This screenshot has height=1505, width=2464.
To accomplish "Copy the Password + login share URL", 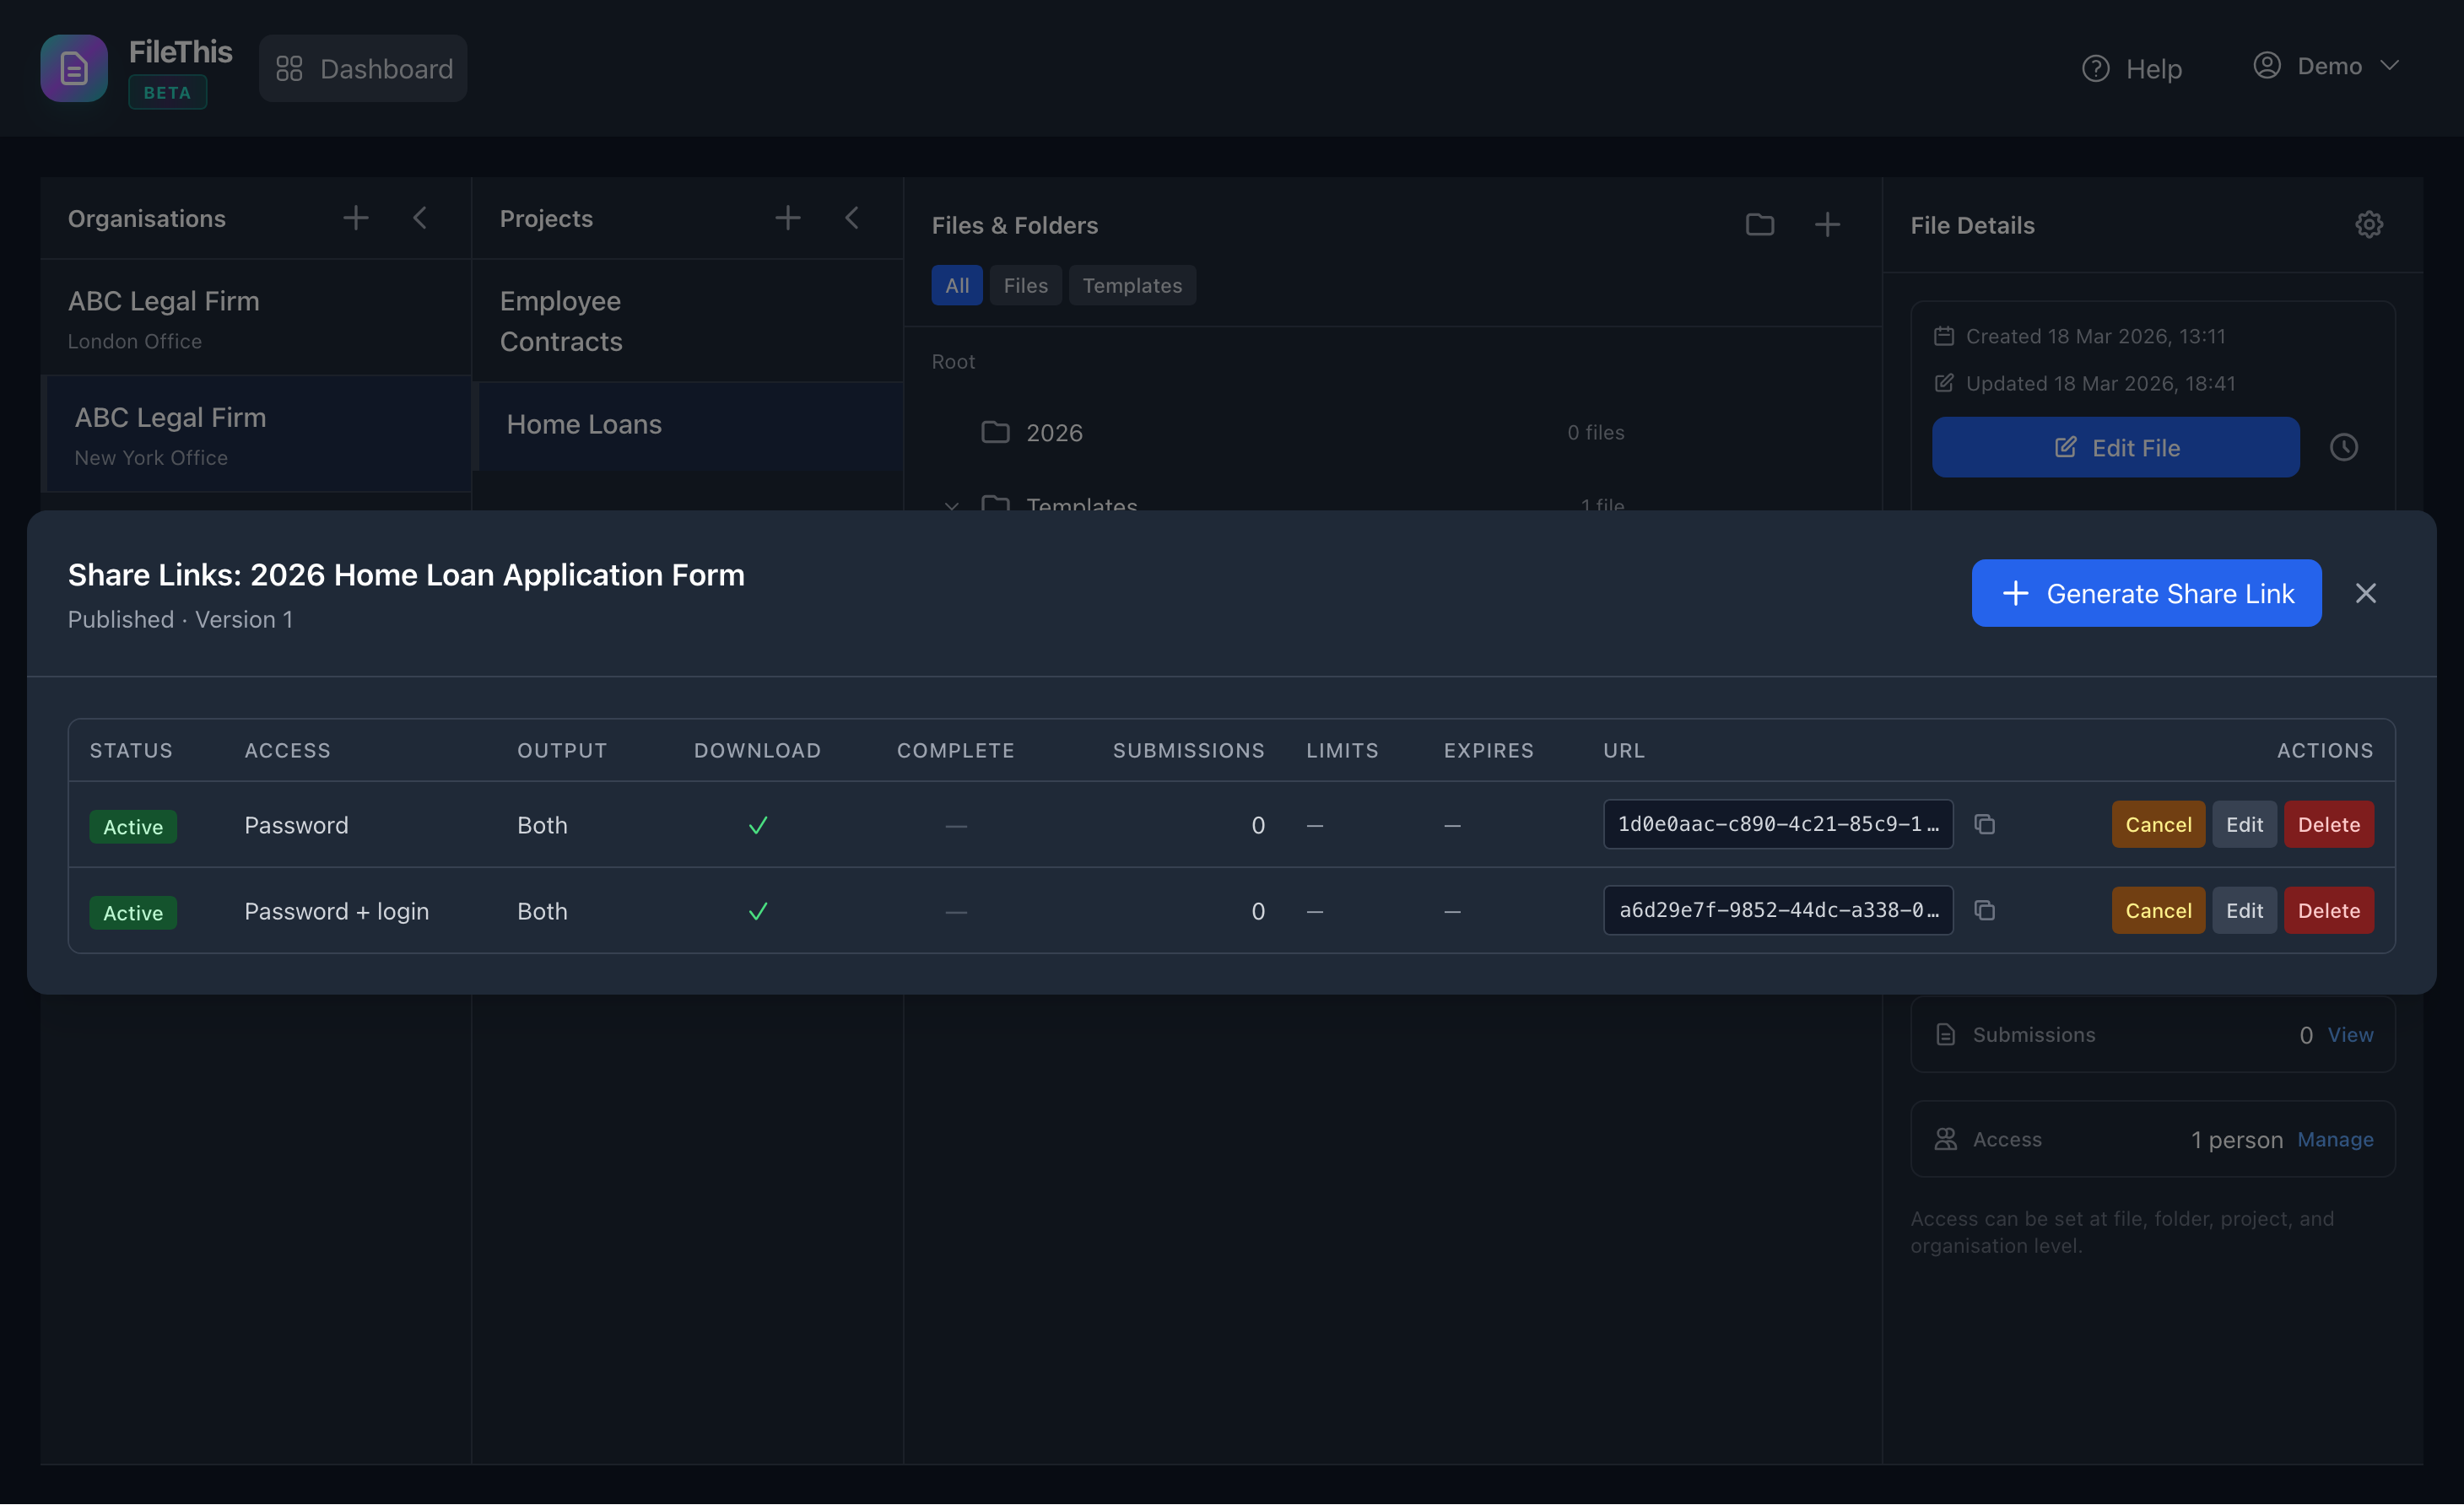I will (1984, 911).
